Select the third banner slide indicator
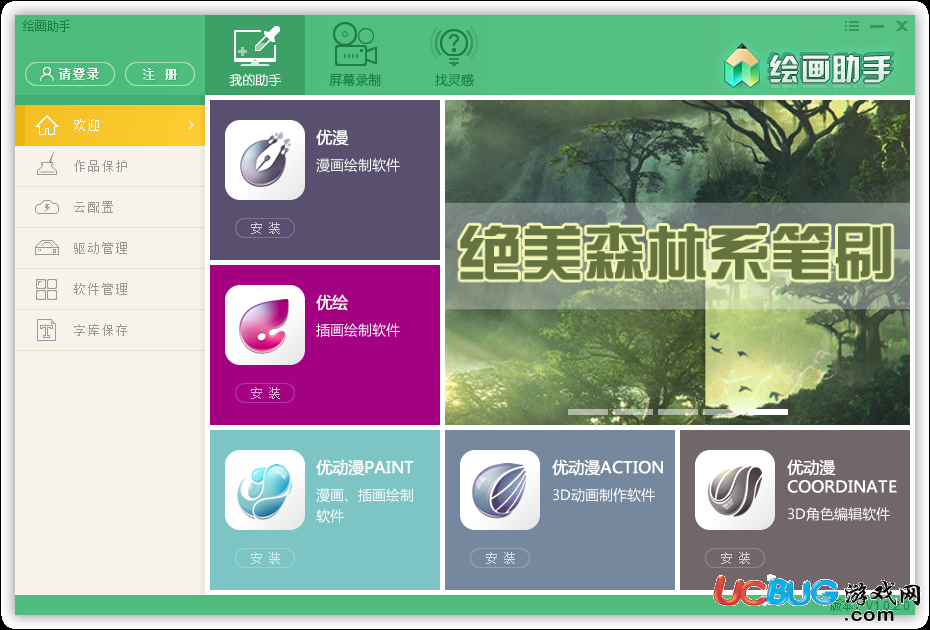This screenshot has height=630, width=930. (678, 412)
